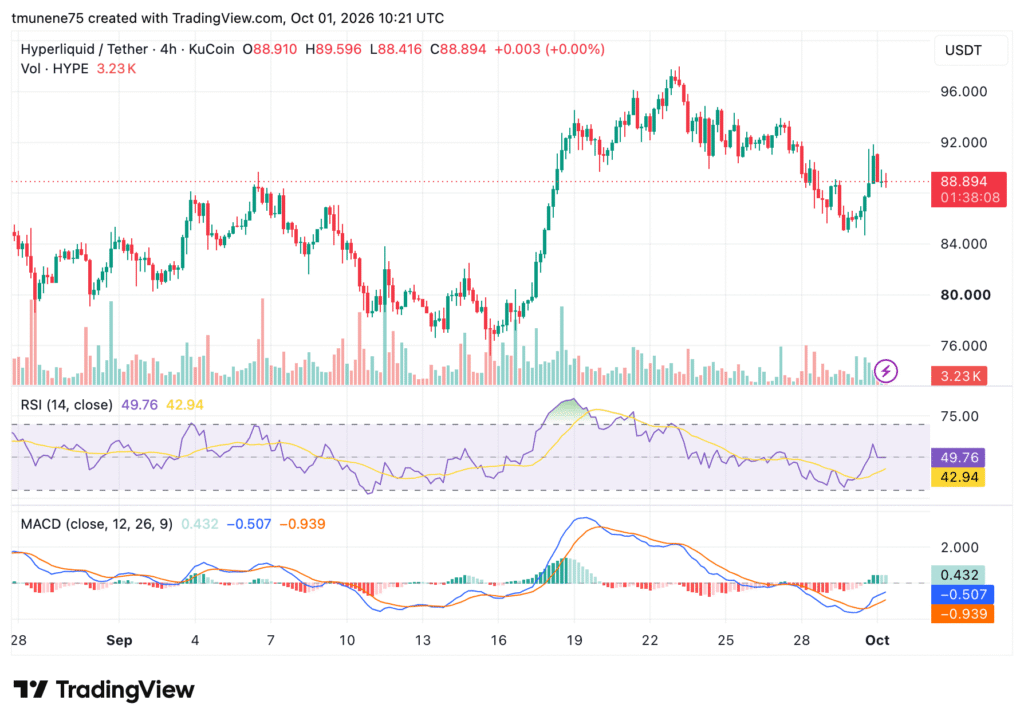1024x724 pixels.
Task: Click the orange −0.939 value in the MACD legend
Action: pos(302,524)
